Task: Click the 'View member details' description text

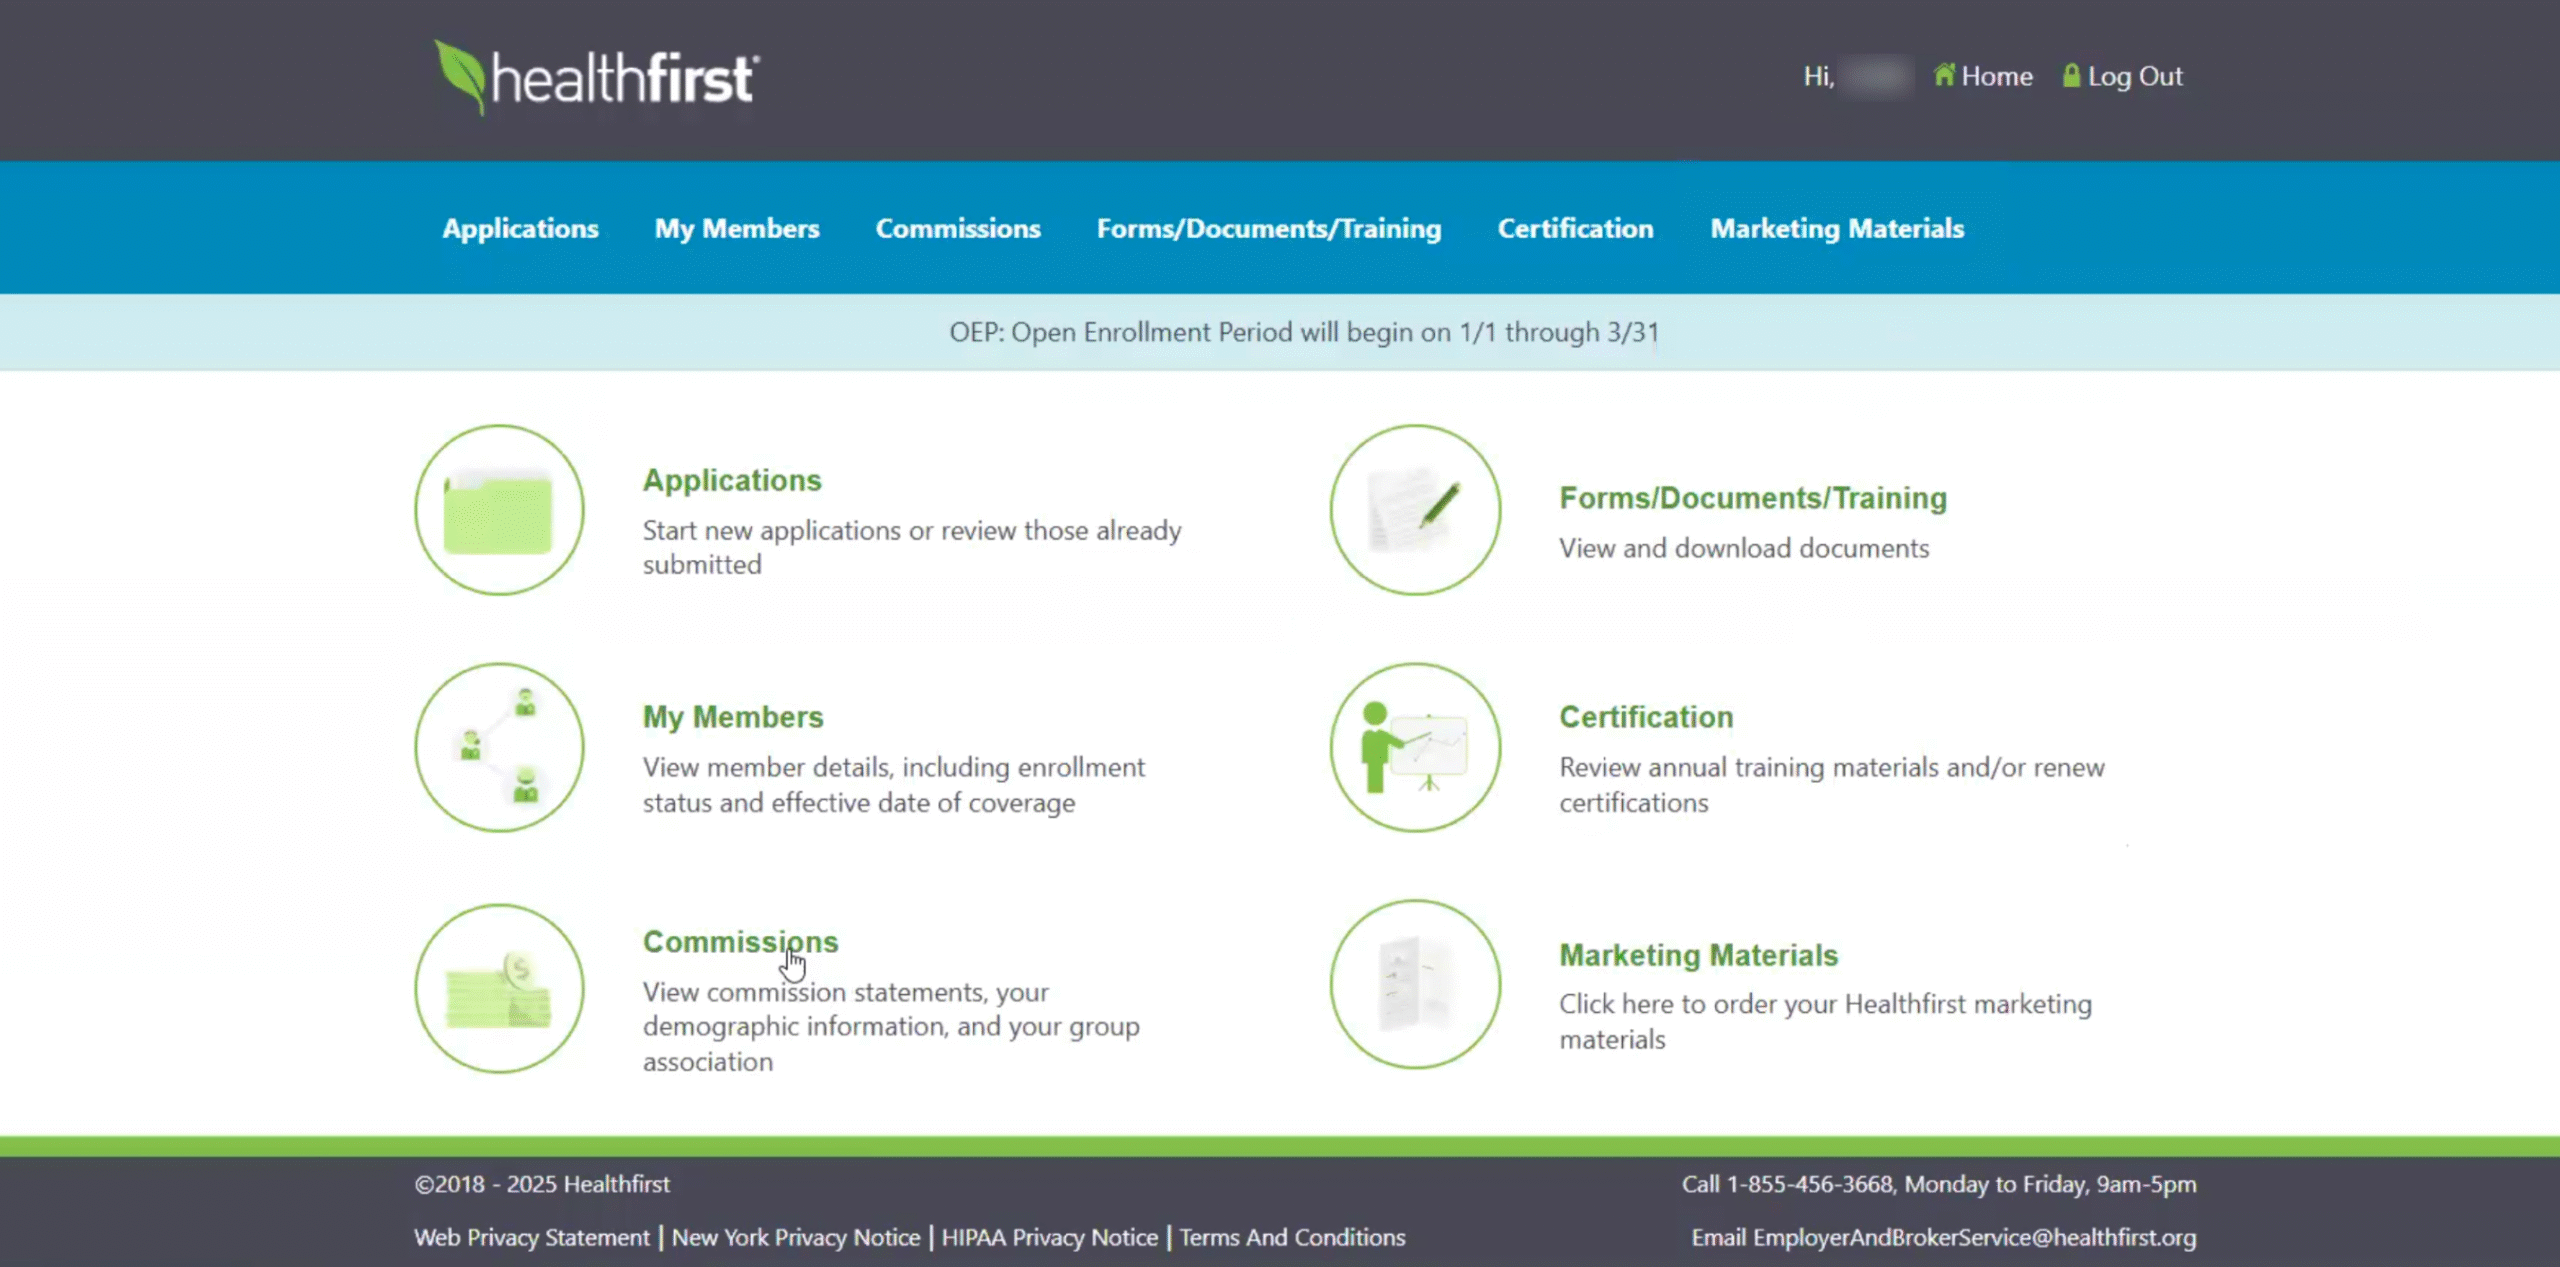Action: (x=893, y=785)
